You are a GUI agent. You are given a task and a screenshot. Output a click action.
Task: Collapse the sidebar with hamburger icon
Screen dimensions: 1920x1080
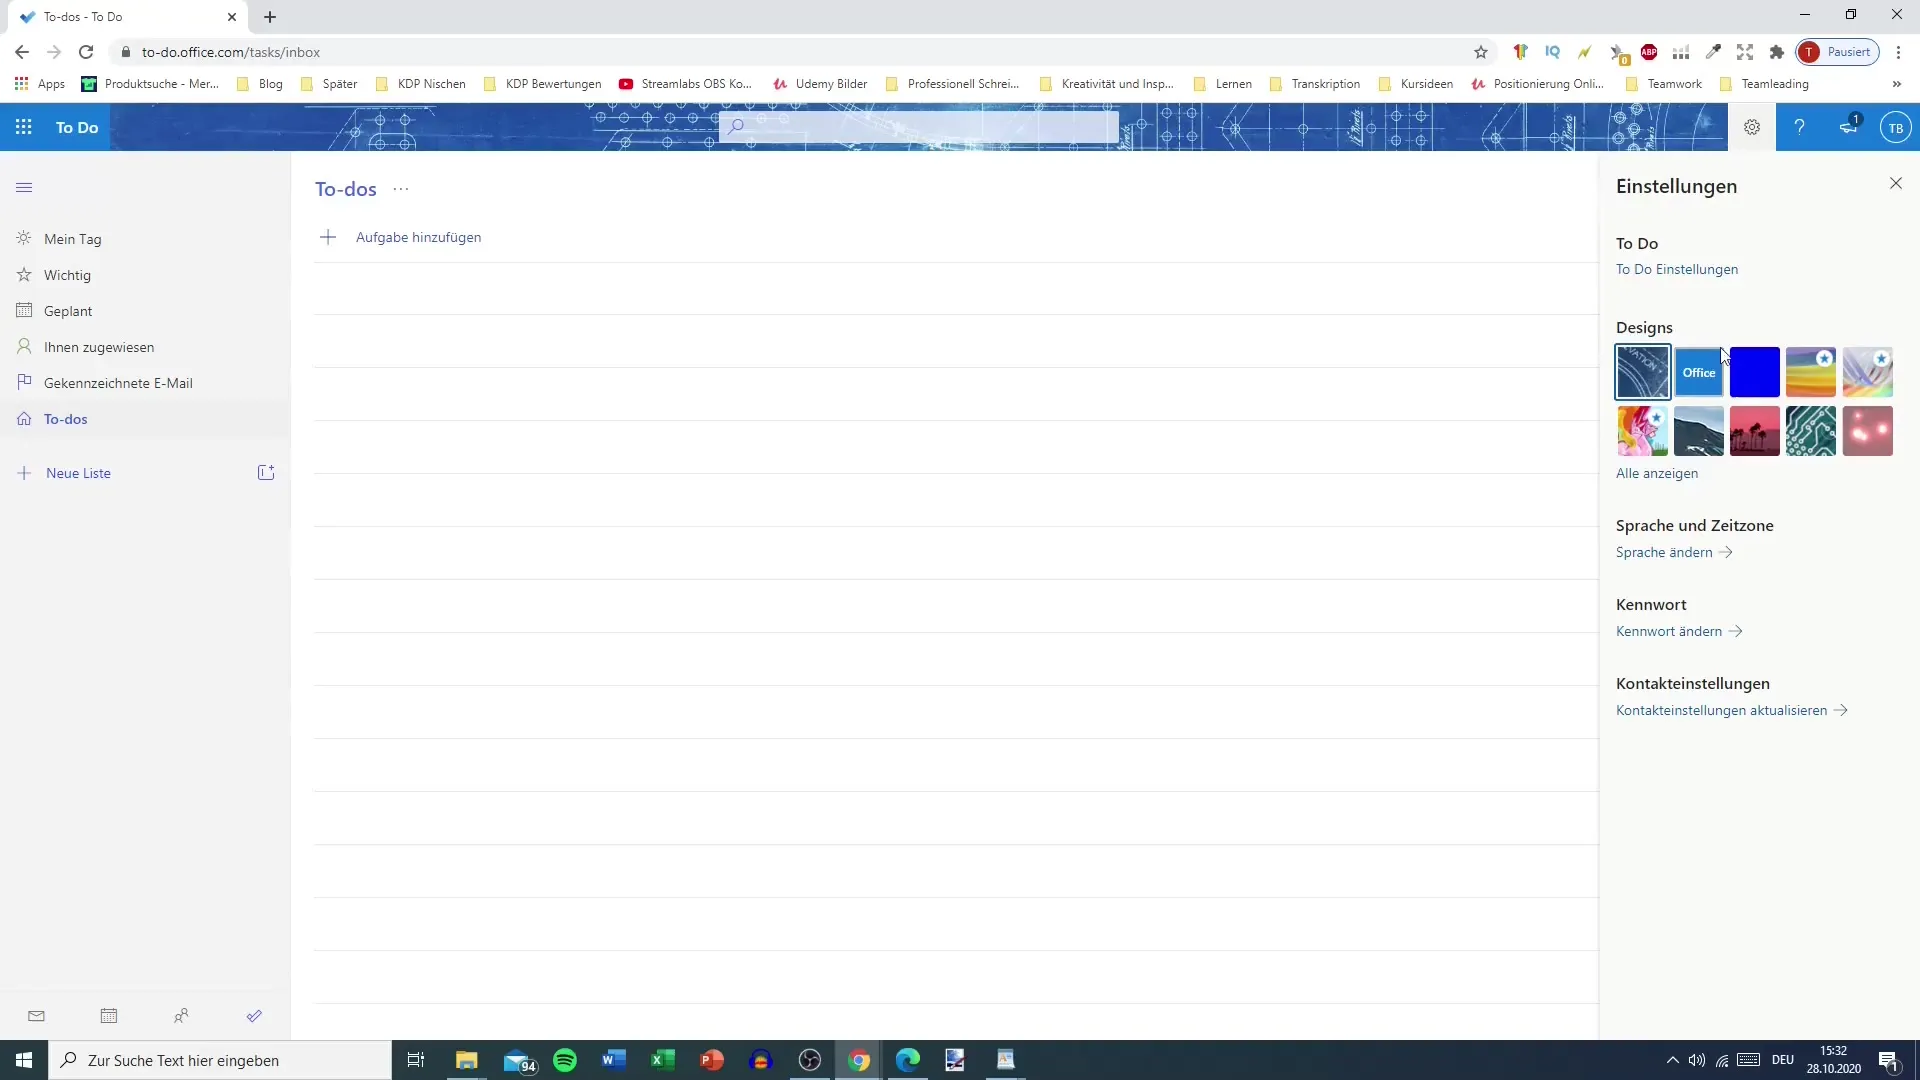tap(24, 187)
